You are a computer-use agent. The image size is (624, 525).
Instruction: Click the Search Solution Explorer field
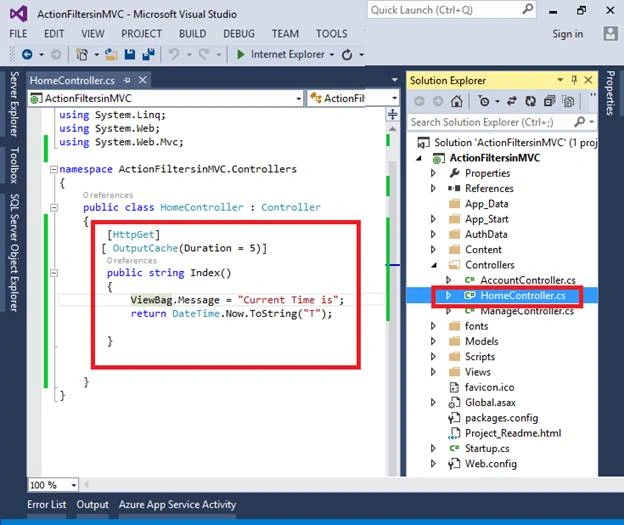coord(492,122)
